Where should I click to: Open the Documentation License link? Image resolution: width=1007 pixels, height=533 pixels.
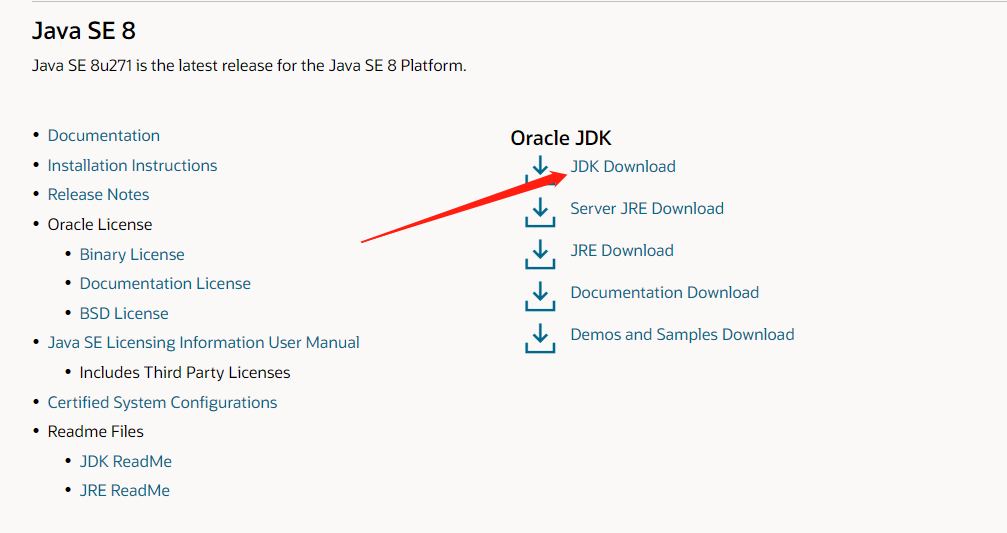tap(165, 283)
